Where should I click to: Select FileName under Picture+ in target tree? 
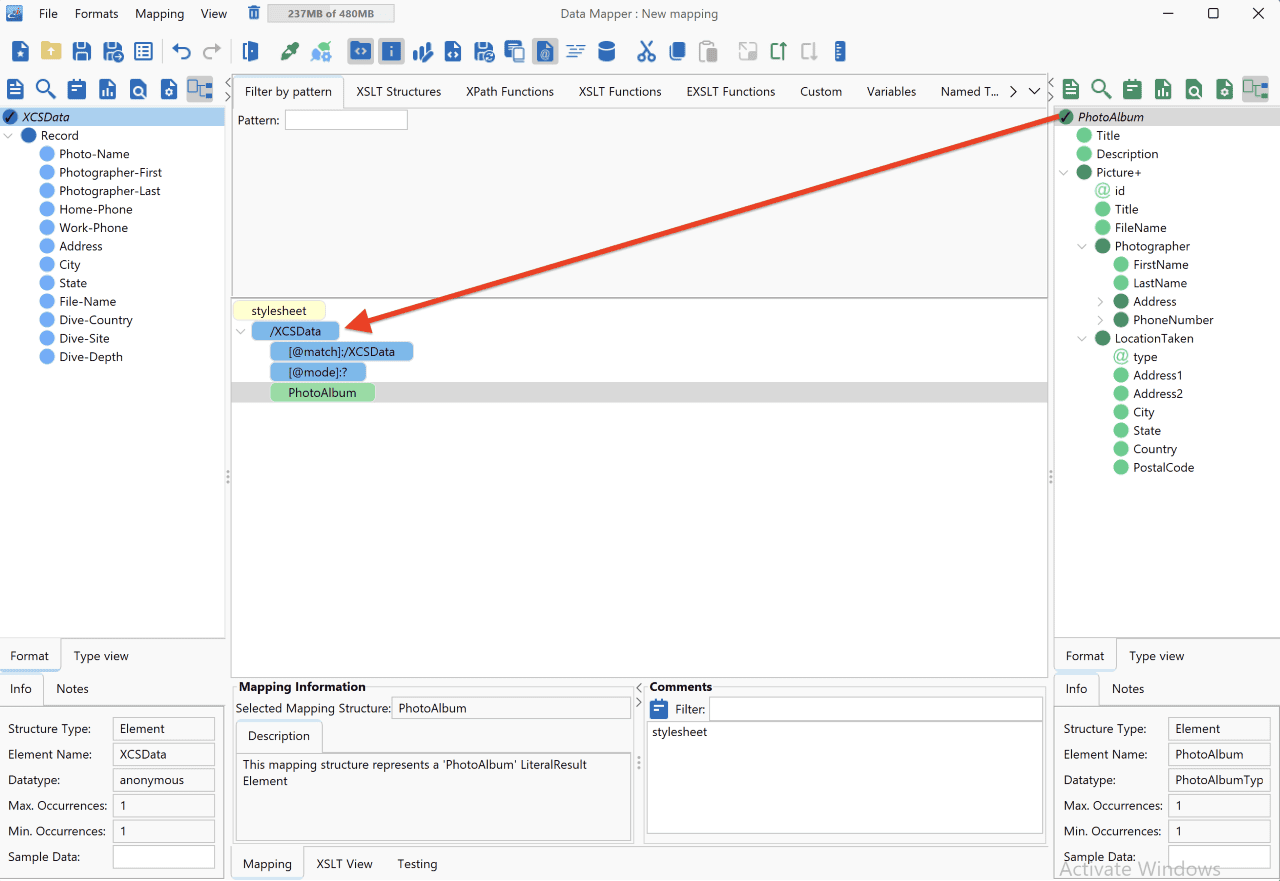[1140, 228]
